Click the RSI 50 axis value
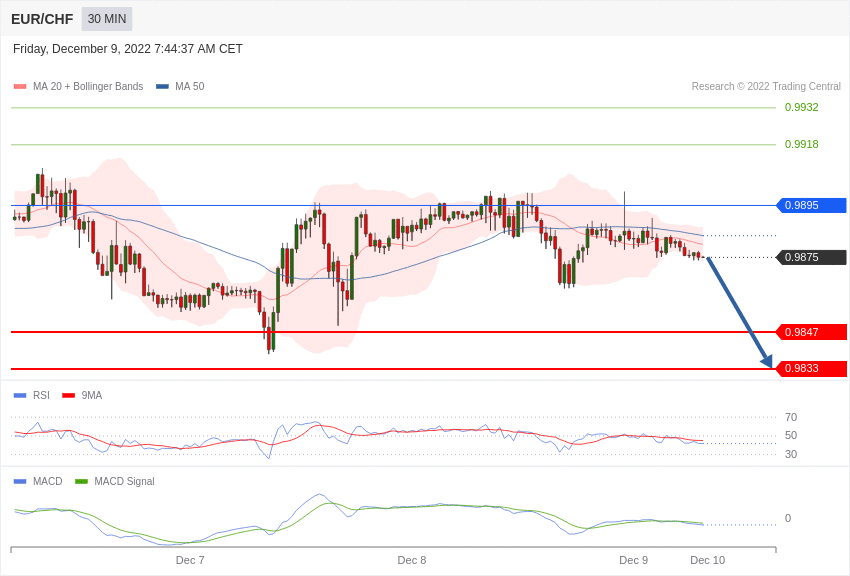 [791, 435]
